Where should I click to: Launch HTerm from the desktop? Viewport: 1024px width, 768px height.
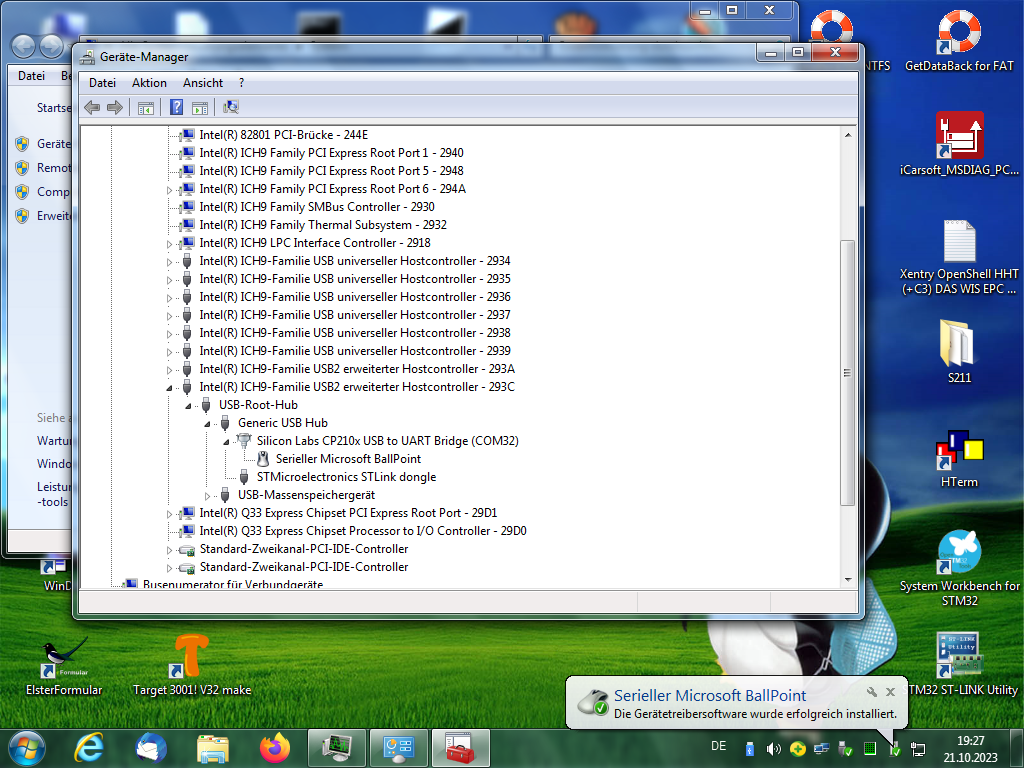959,457
